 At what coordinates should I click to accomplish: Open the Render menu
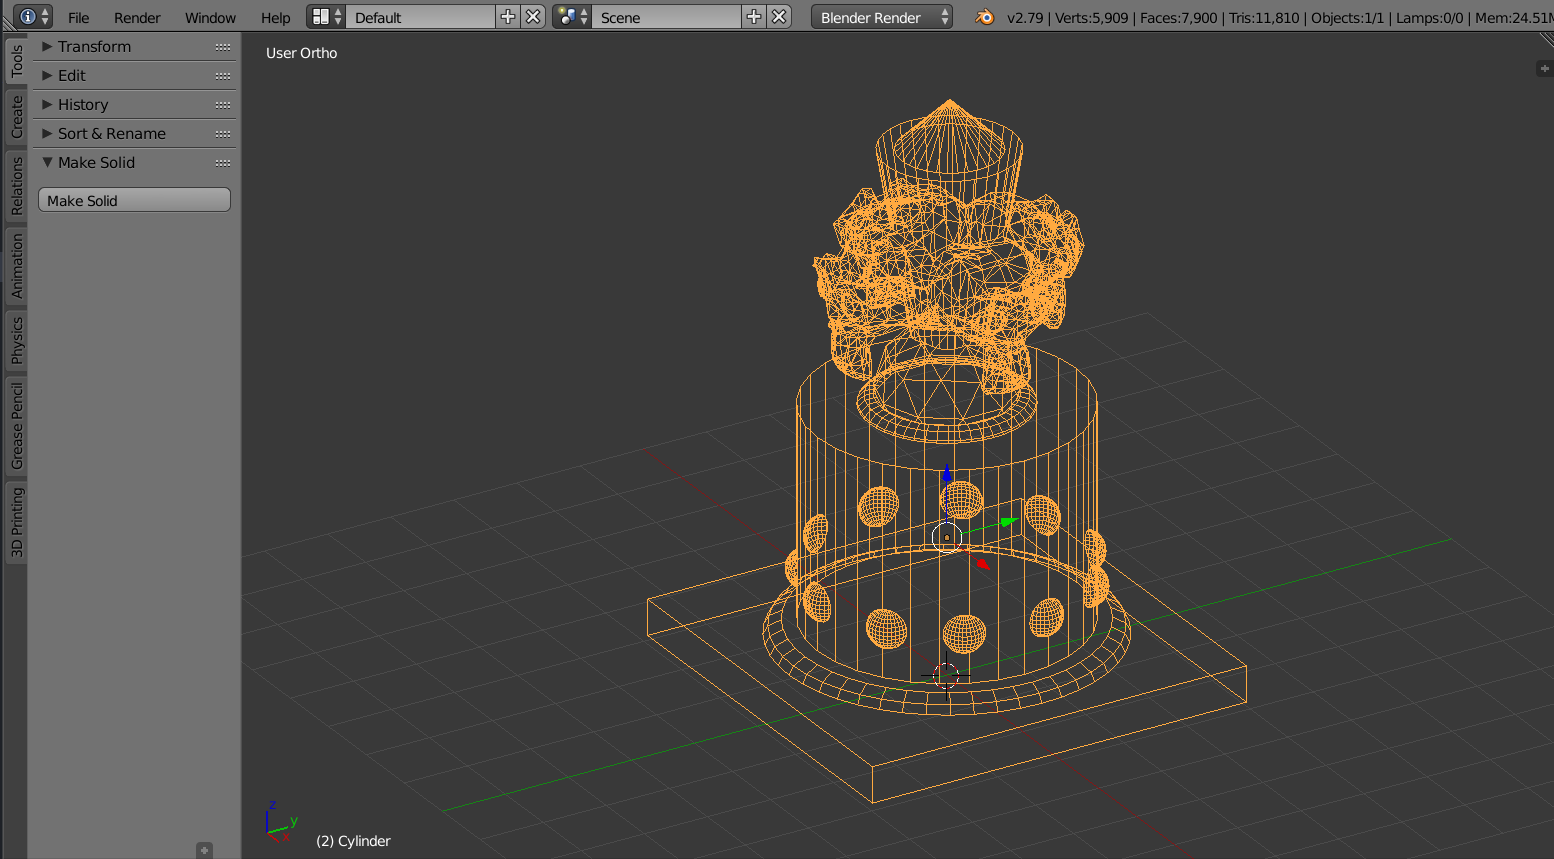137,18
